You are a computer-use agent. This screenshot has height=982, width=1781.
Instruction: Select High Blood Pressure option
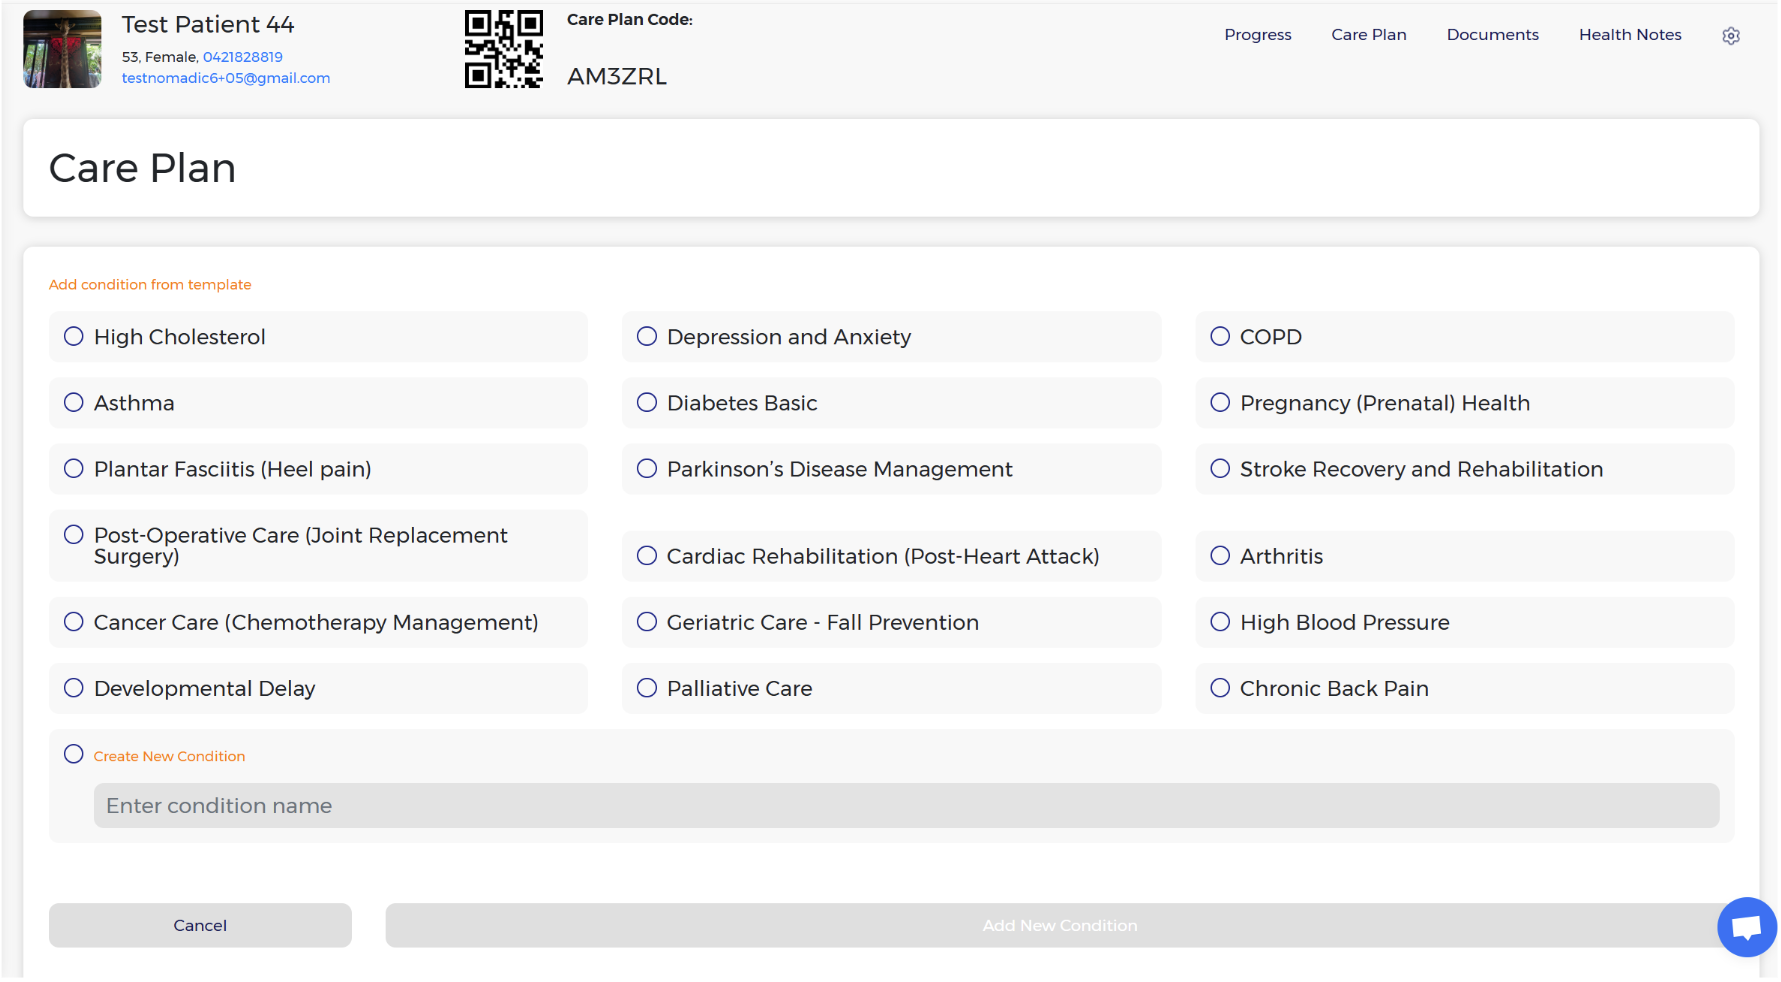pyautogui.click(x=1220, y=622)
